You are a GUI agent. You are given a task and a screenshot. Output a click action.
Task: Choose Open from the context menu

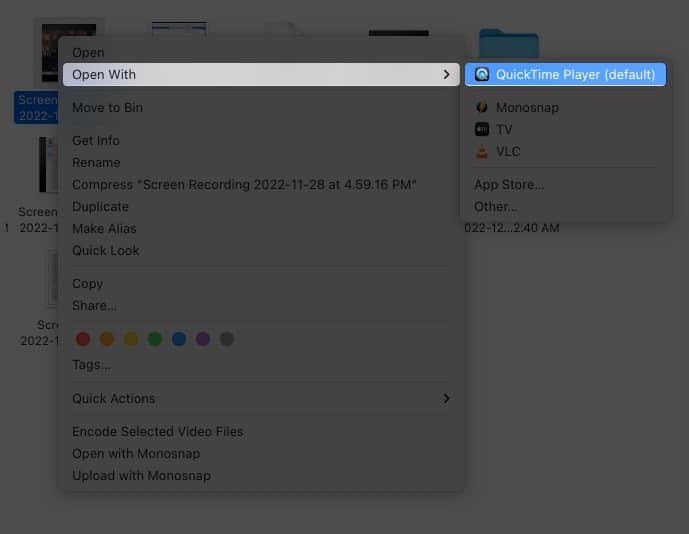point(261,52)
